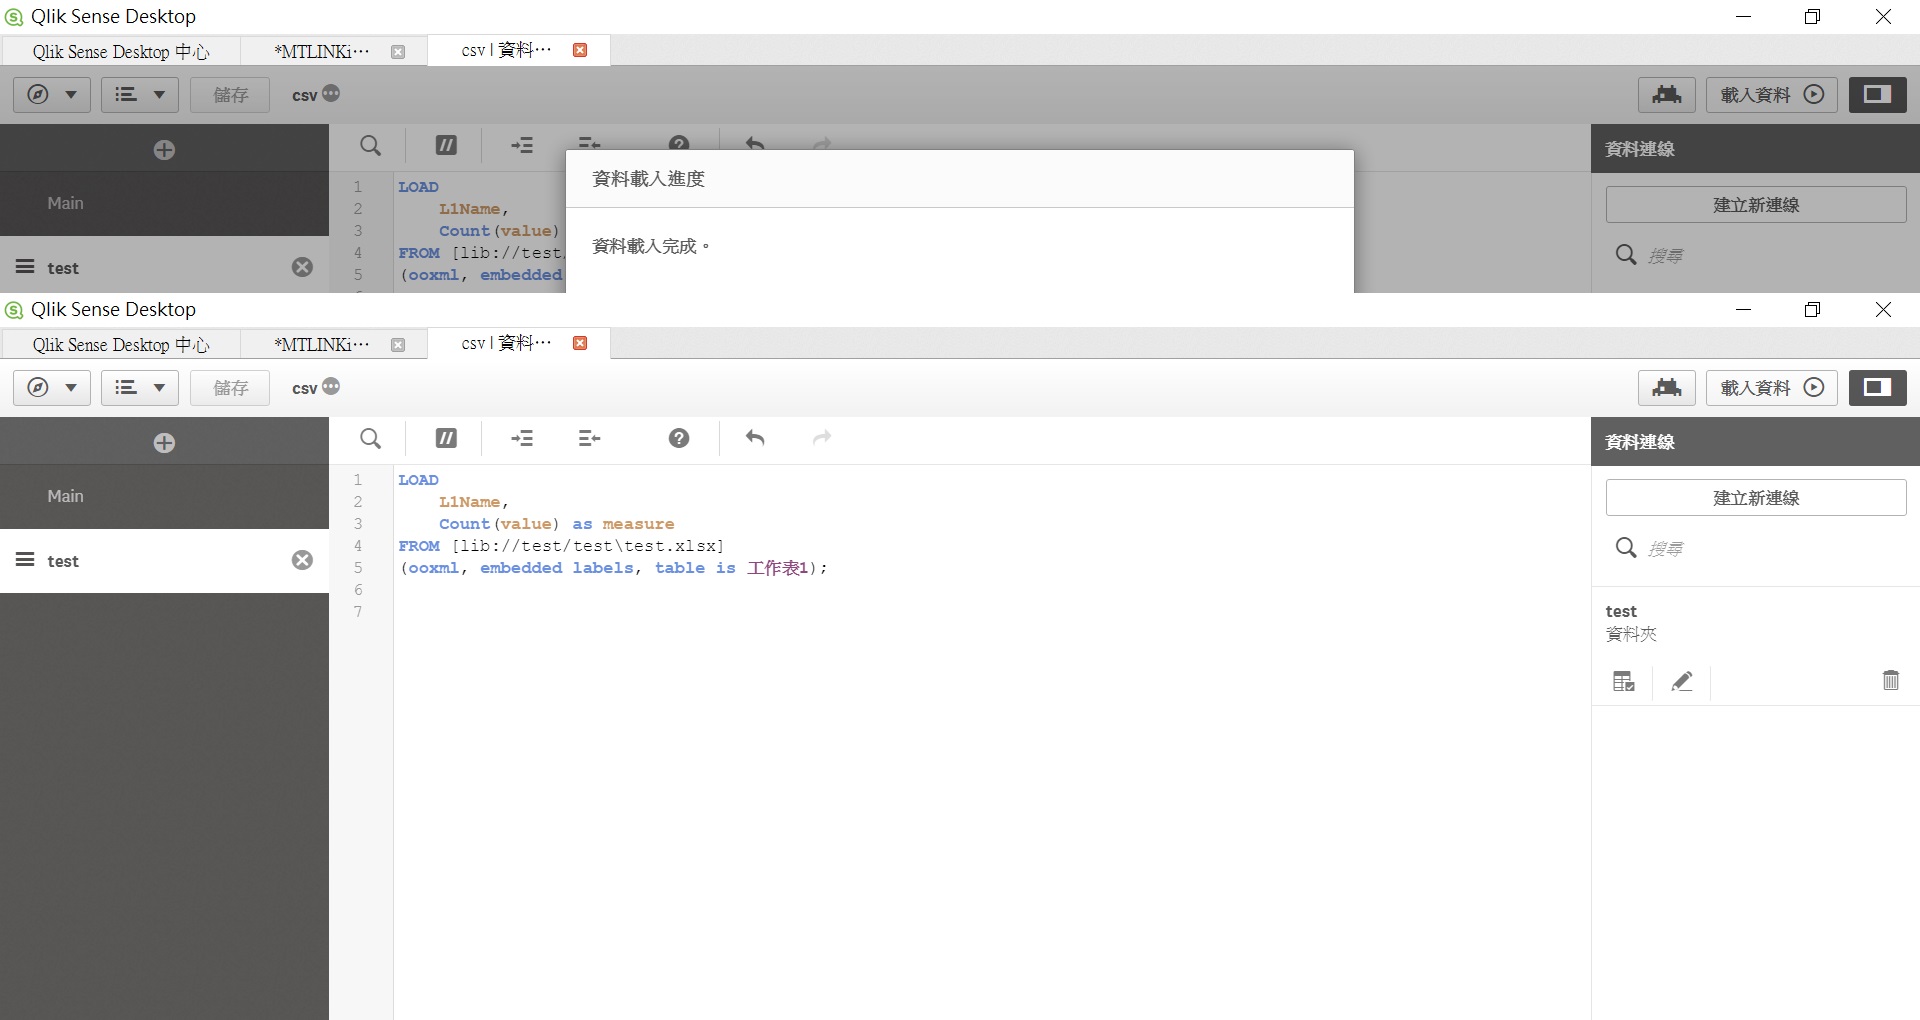Click 載入資料 in the bright window

point(1771,387)
